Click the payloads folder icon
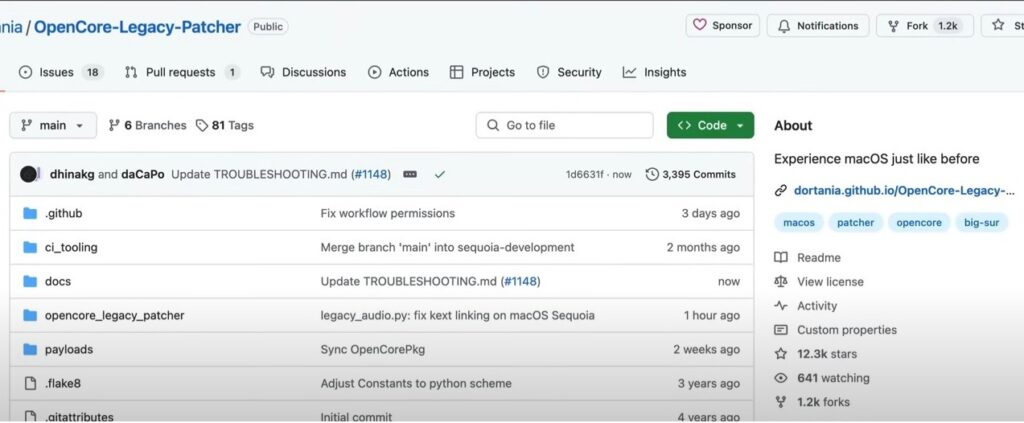The height and width of the screenshot is (423, 1024). click(x=30, y=349)
